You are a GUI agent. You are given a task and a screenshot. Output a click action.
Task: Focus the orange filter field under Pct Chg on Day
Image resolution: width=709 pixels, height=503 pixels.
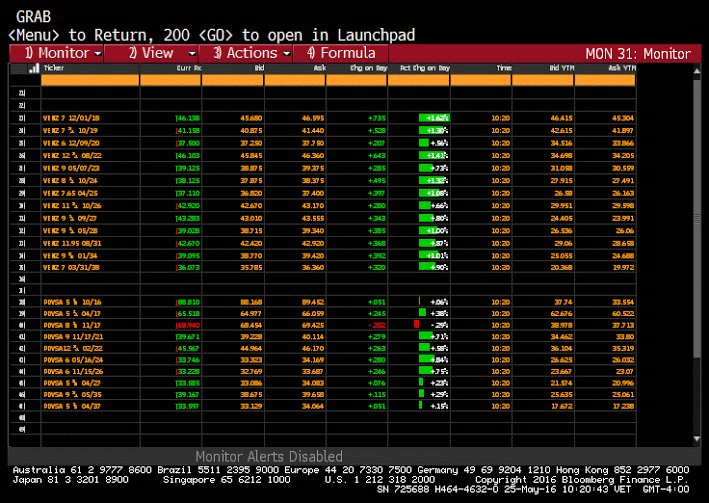[x=419, y=80]
